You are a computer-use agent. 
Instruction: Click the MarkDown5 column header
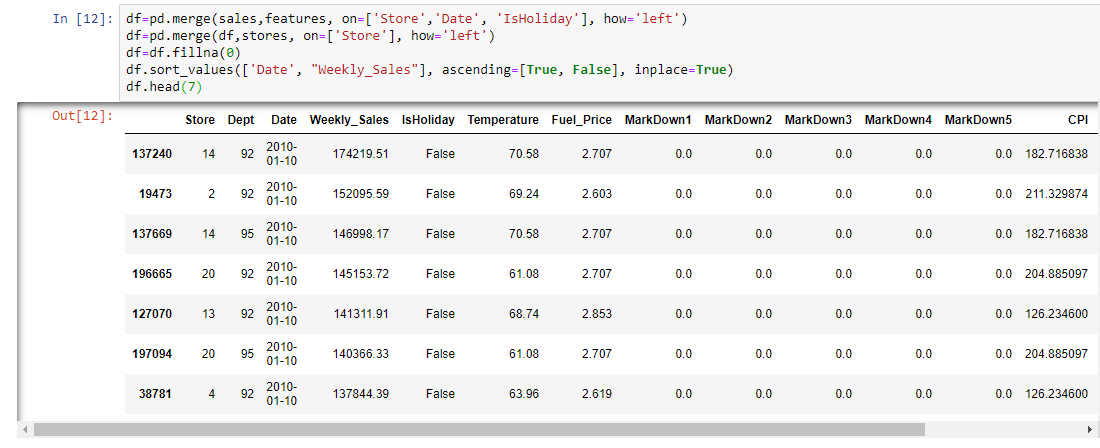(x=978, y=121)
